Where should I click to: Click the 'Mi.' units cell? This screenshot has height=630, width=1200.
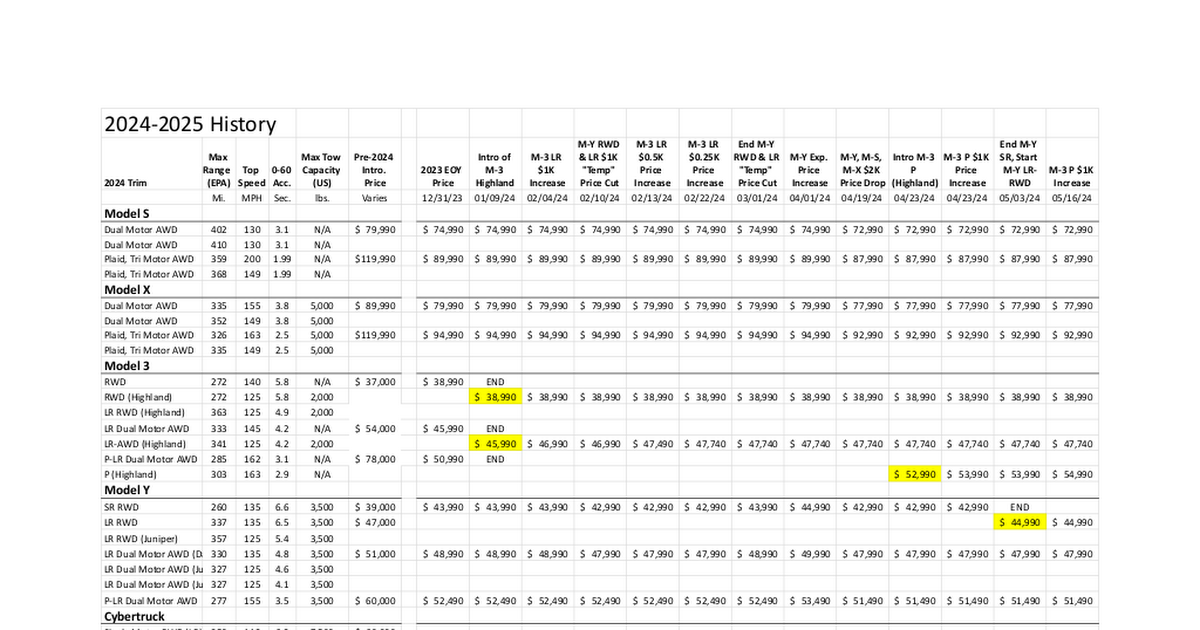[217, 198]
